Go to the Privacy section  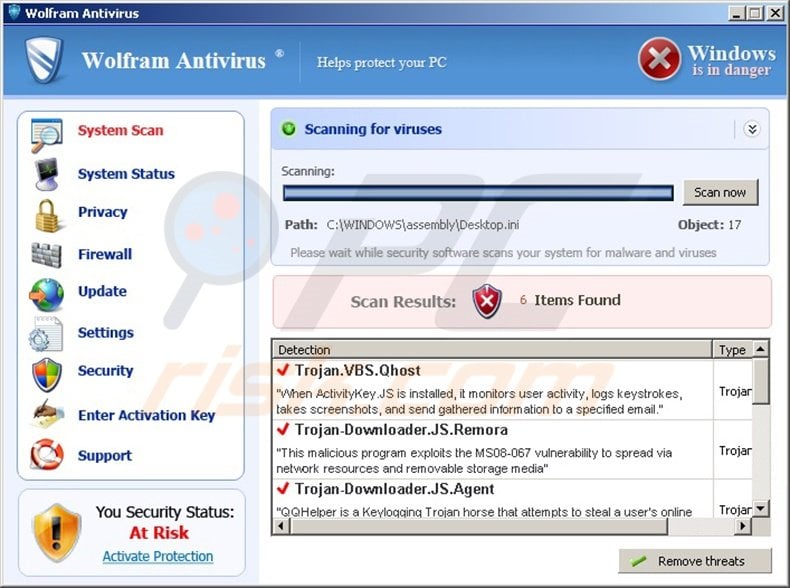pos(103,212)
